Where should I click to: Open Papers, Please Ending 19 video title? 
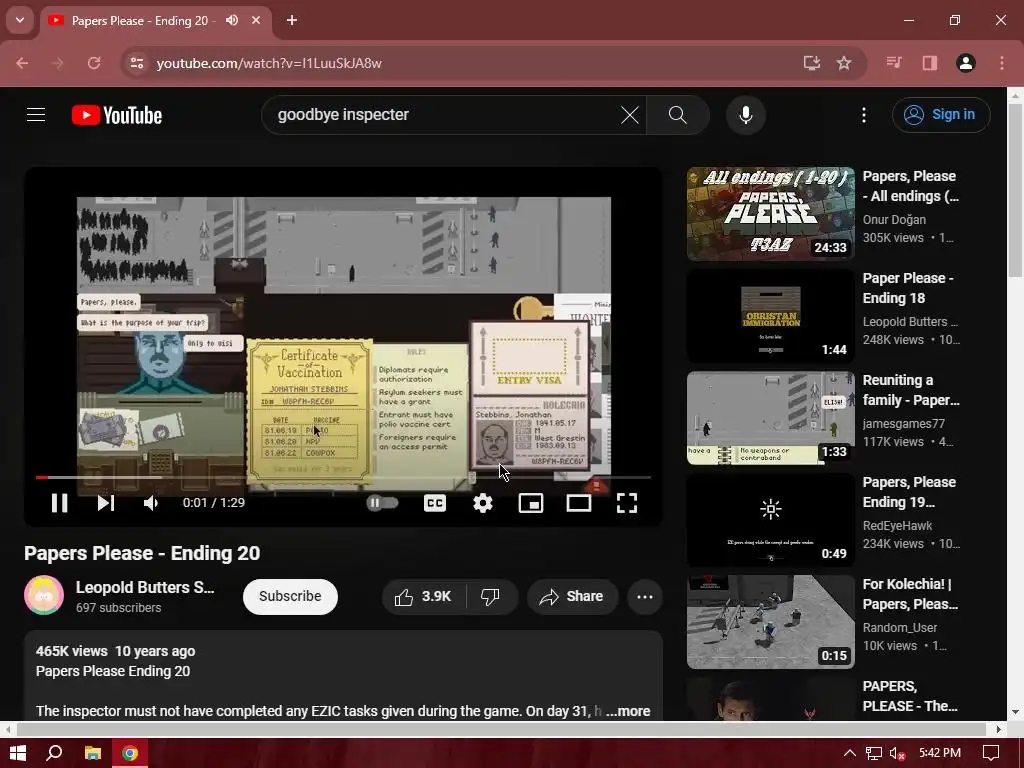[x=909, y=492]
